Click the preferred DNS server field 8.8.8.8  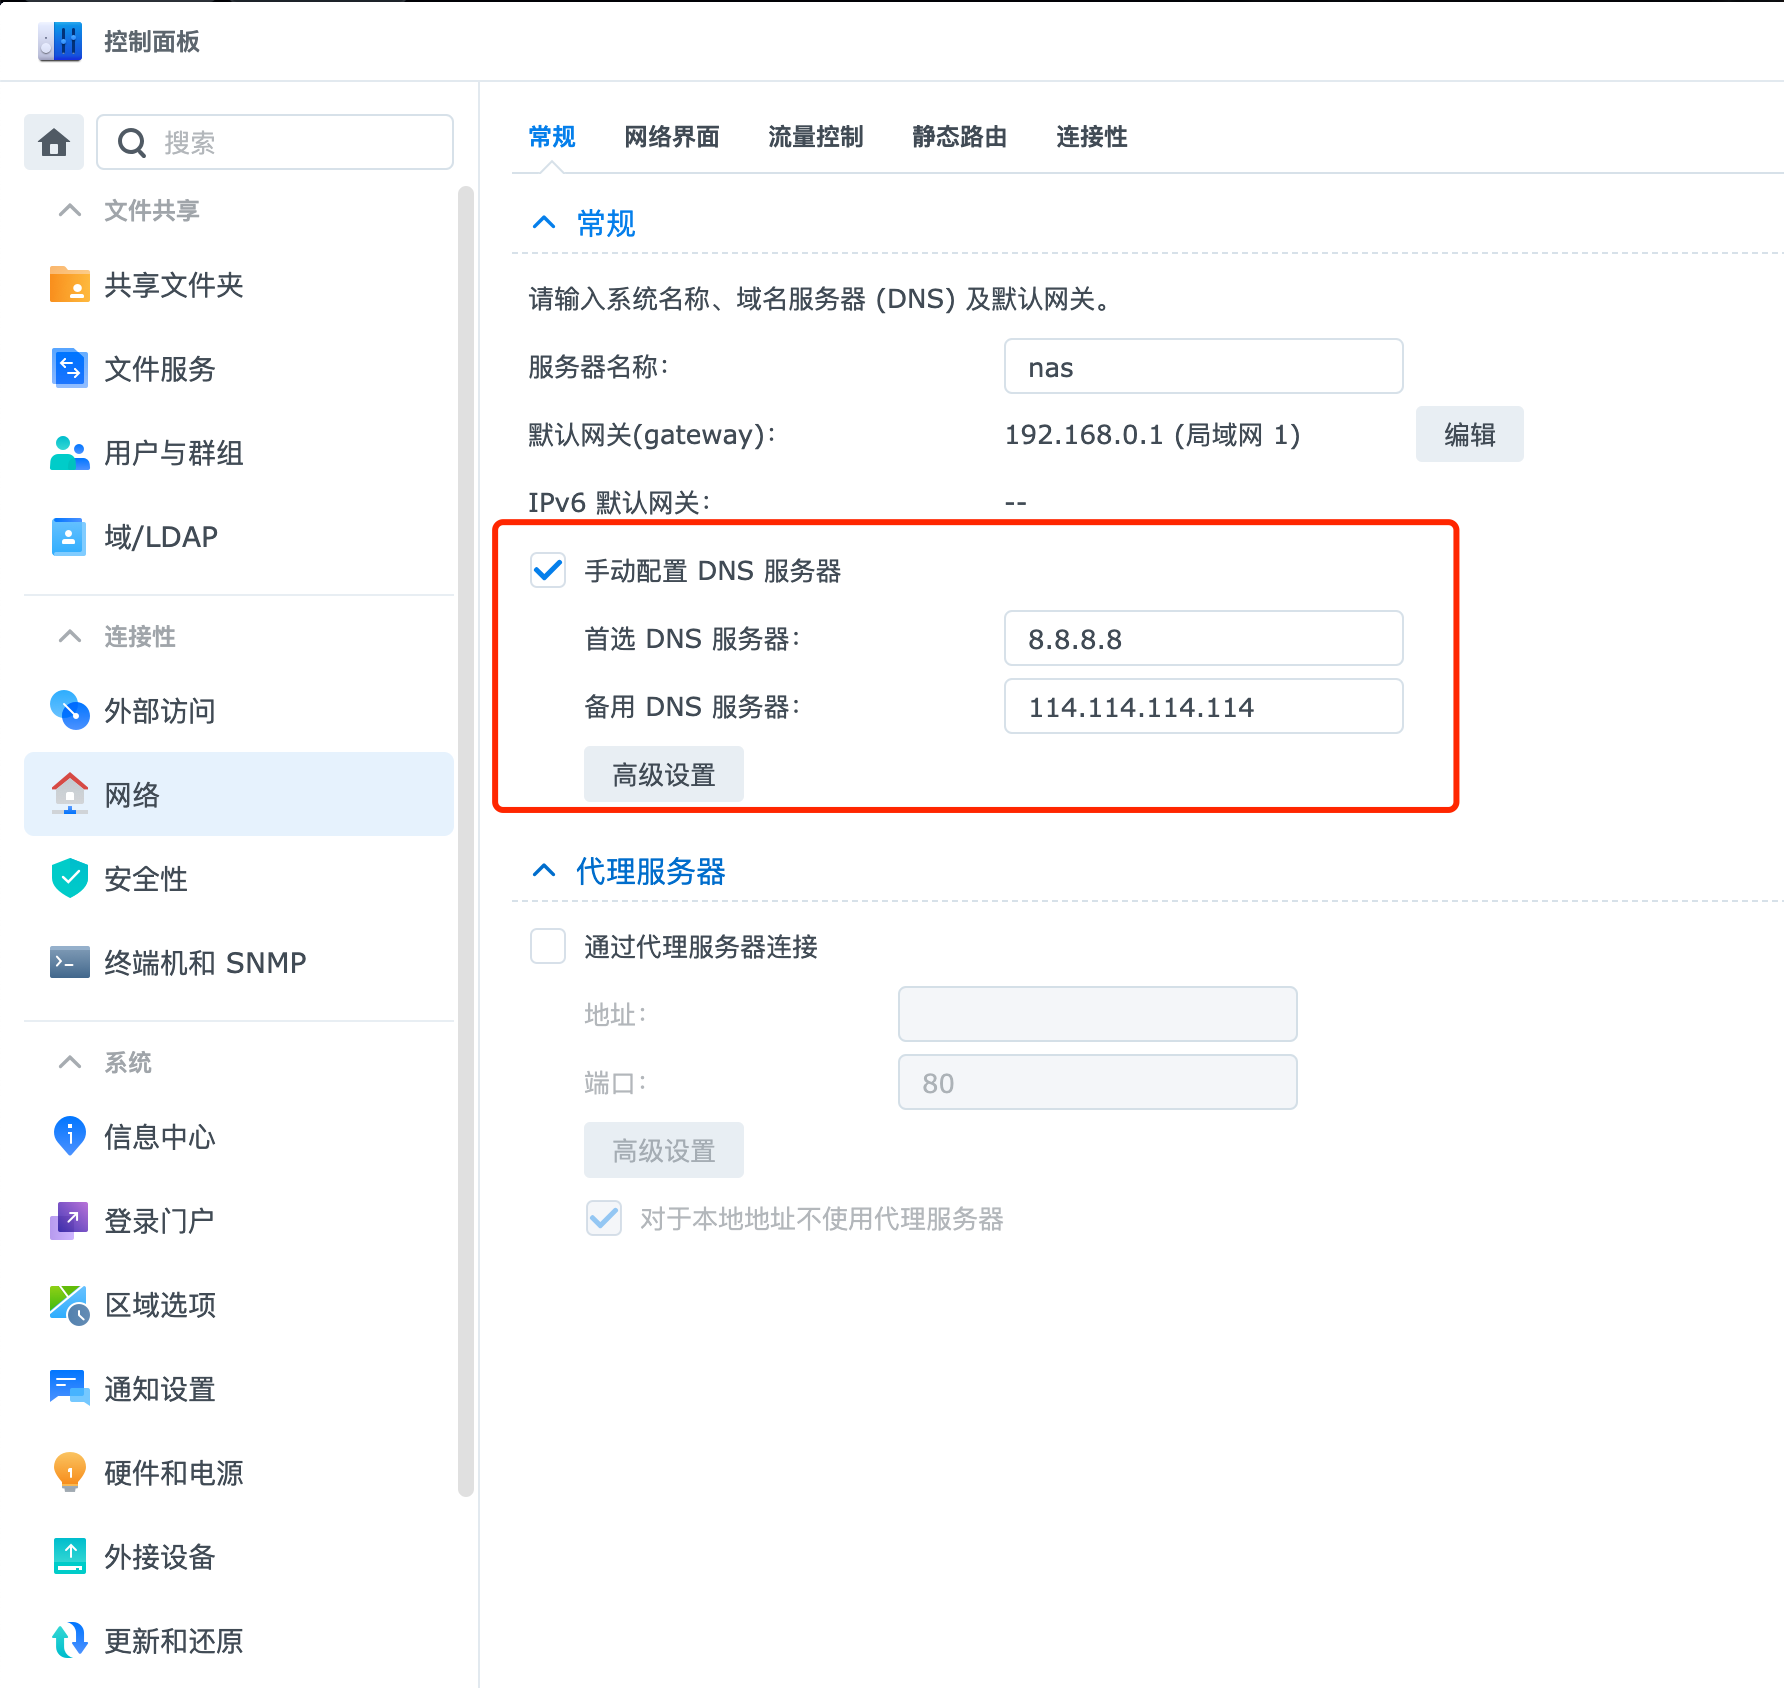coord(1203,639)
